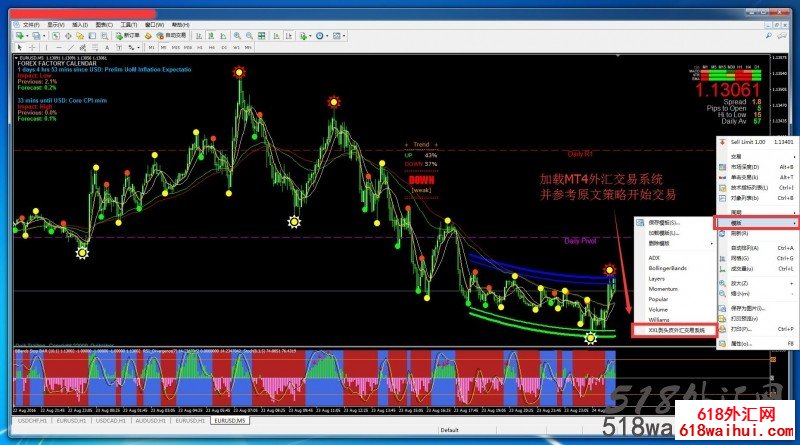Image resolution: width=800 pixels, height=445 pixels.
Task: Open the search icon at top right
Action: (769, 36)
